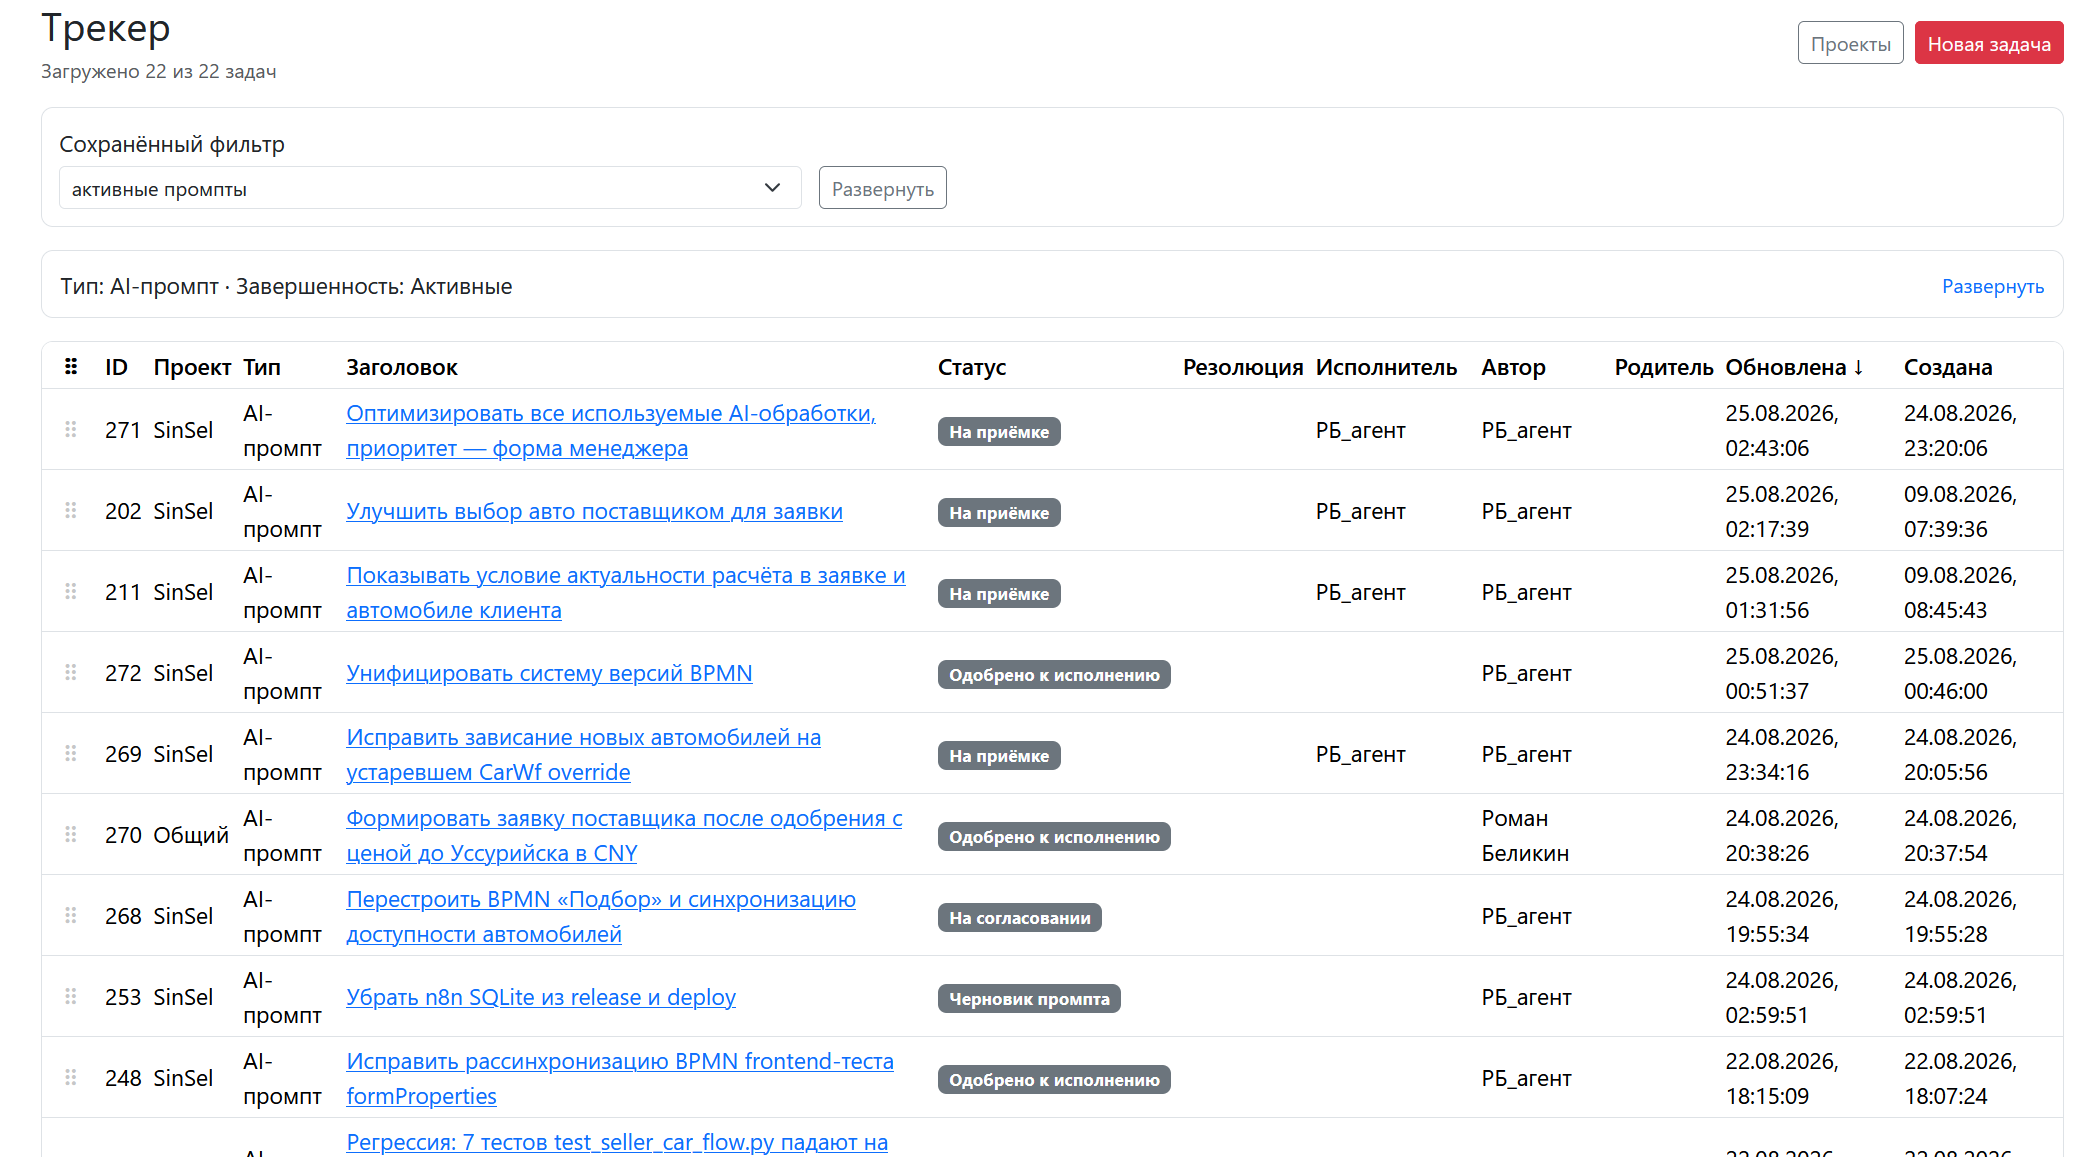This screenshot has width=2091, height=1157.
Task: Sort by the Автор column header
Action: pyautogui.click(x=1513, y=367)
